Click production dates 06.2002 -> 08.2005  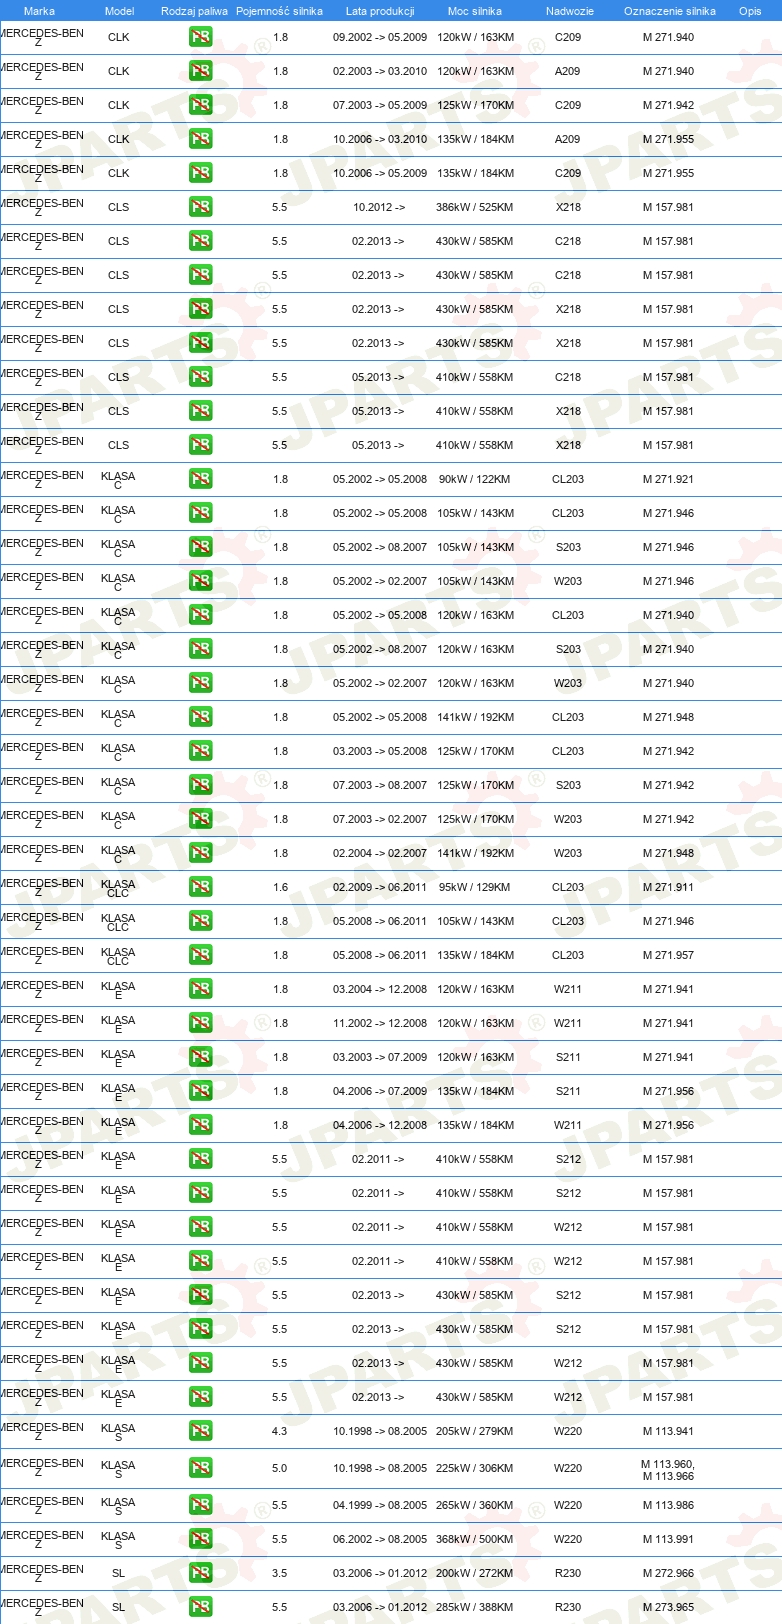coord(380,1540)
